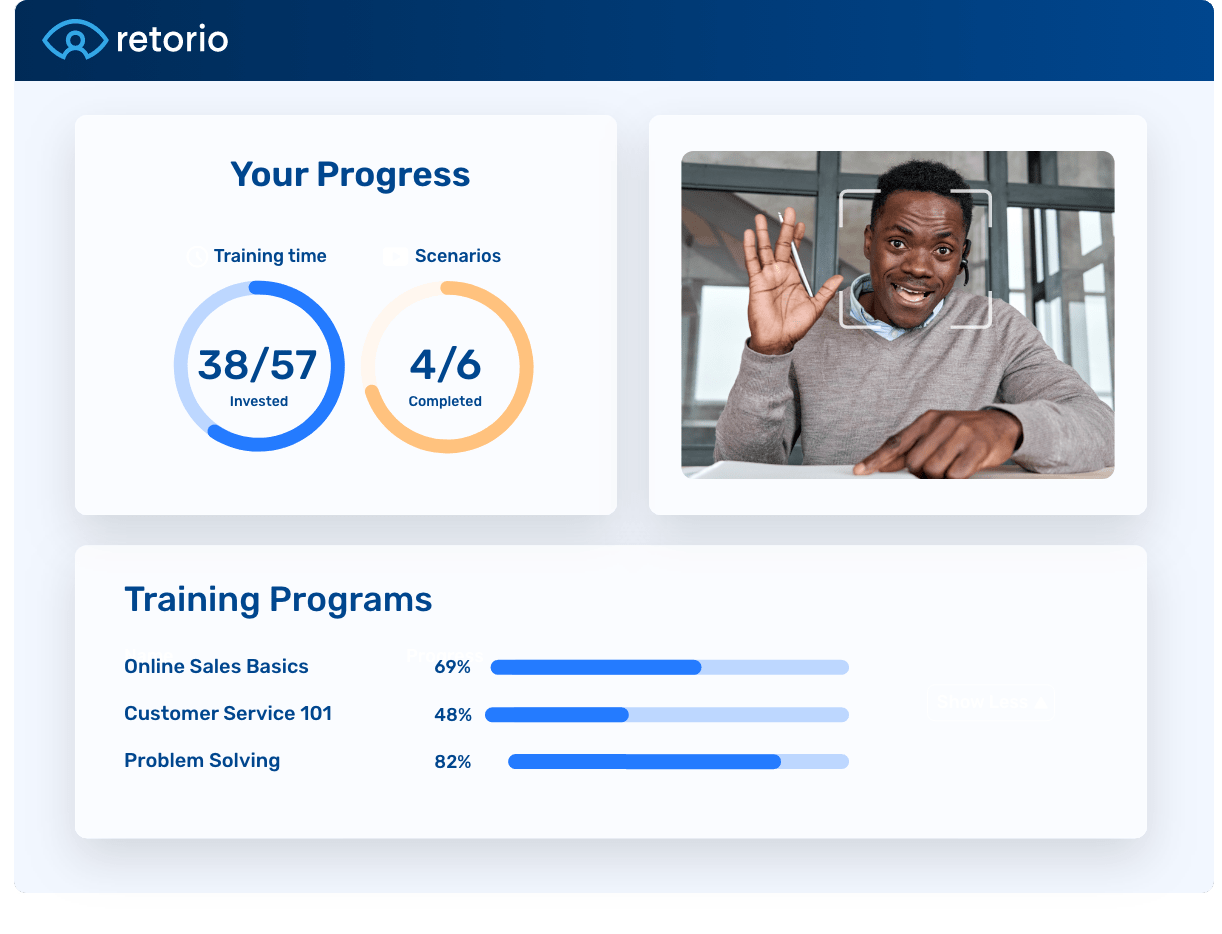Toggle the Training time progress display

pyautogui.click(x=259, y=365)
